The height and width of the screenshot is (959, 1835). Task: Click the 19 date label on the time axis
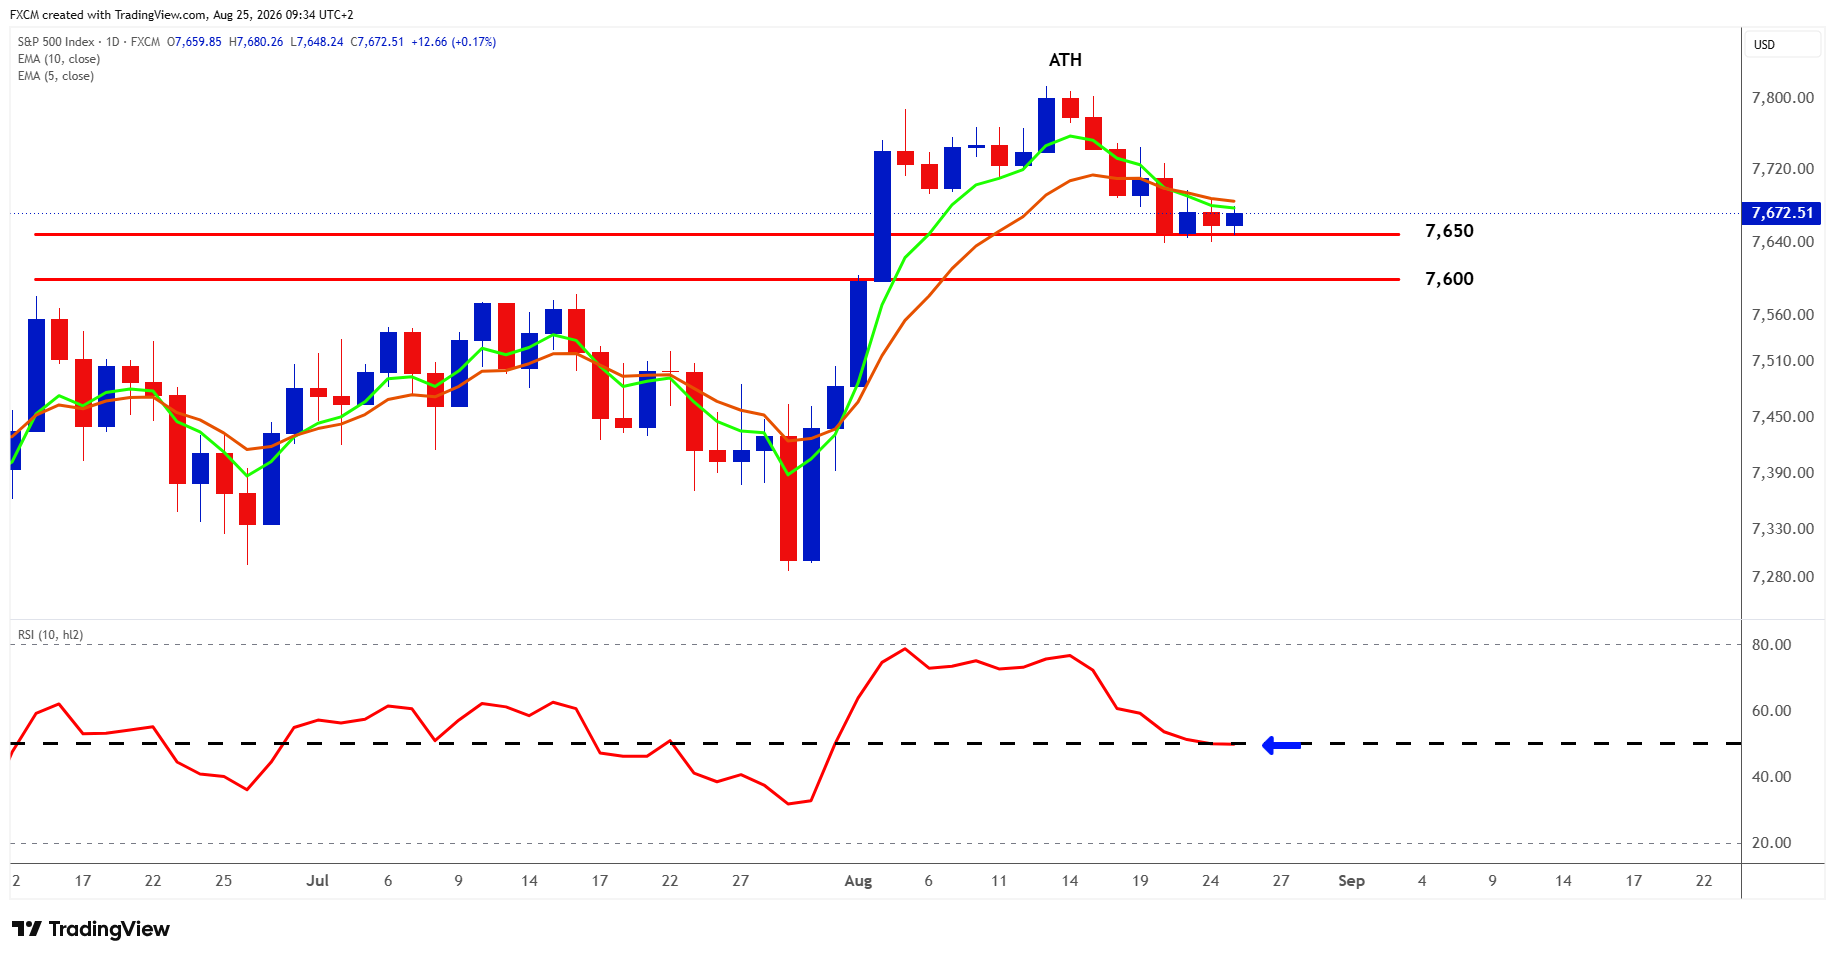[x=1140, y=881]
